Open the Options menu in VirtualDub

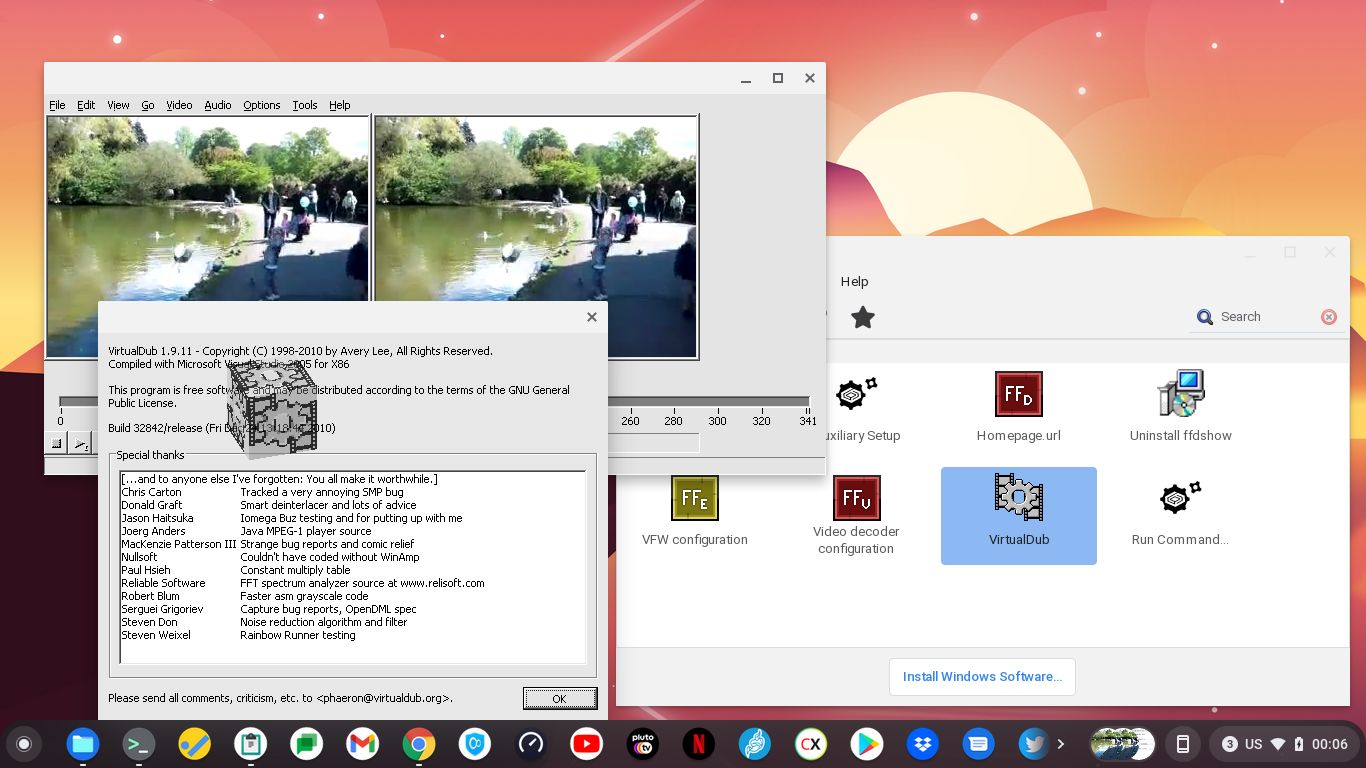[261, 105]
